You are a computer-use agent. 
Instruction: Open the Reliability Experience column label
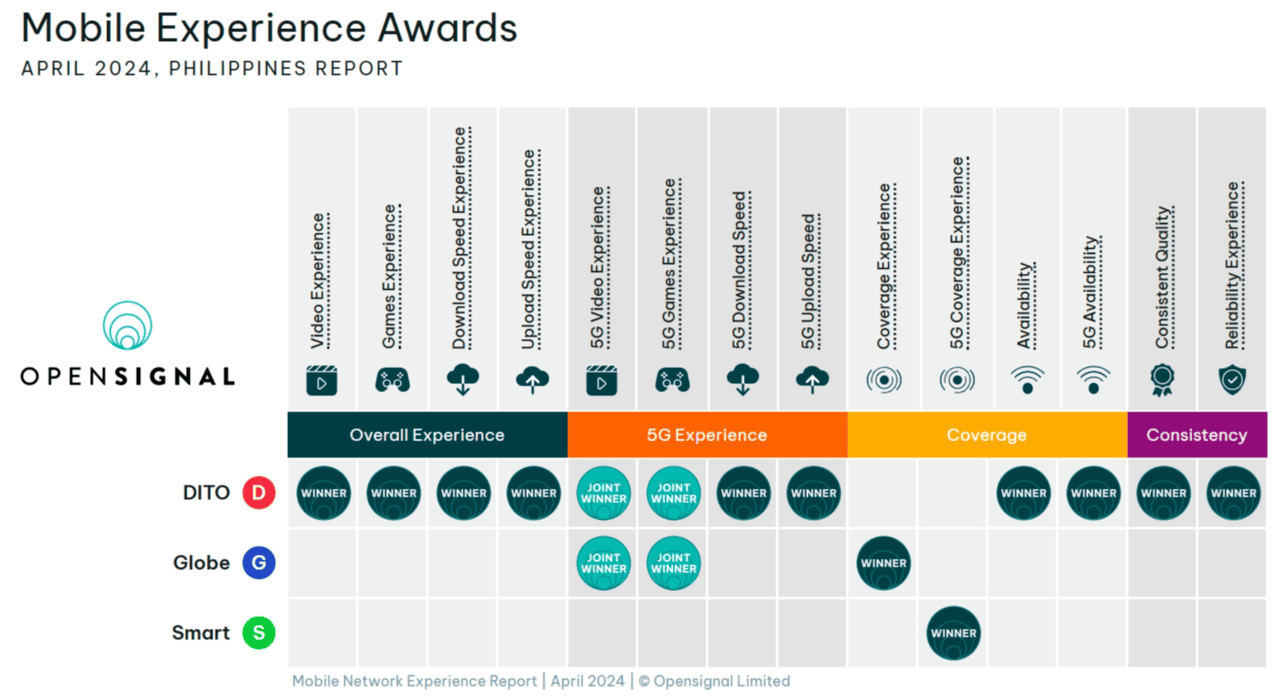(1234, 265)
